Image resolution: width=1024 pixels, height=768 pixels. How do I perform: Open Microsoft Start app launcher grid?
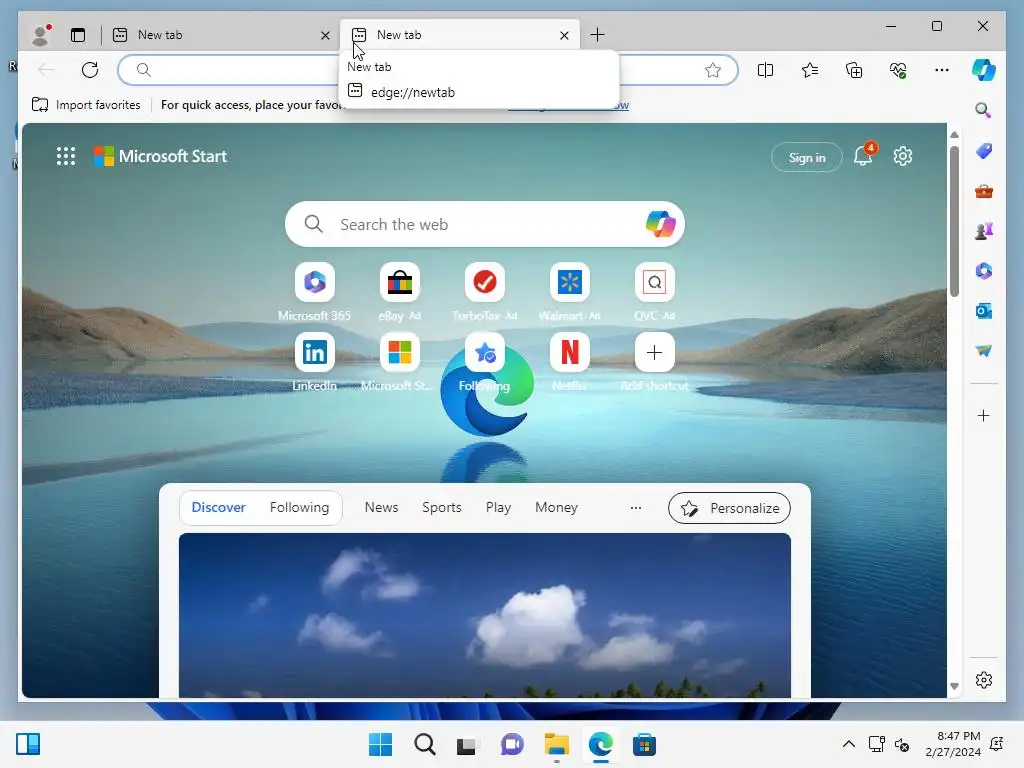[65, 156]
